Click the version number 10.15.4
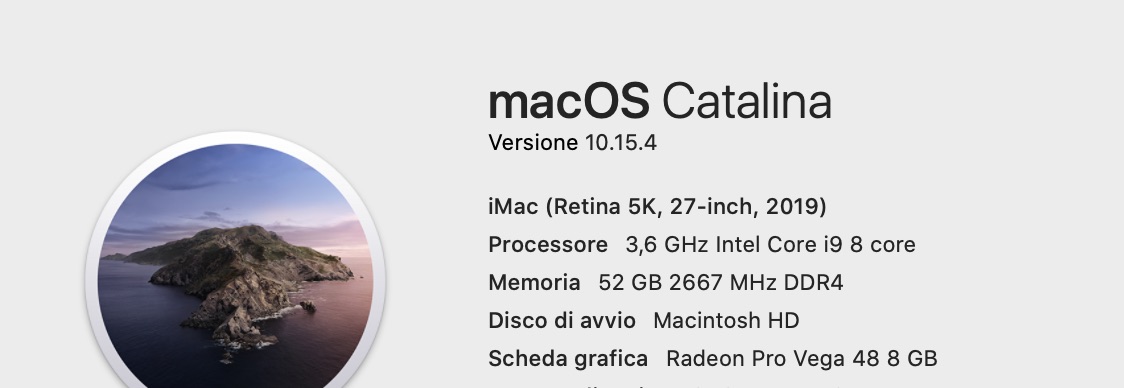This screenshot has width=1124, height=388. (x=621, y=143)
